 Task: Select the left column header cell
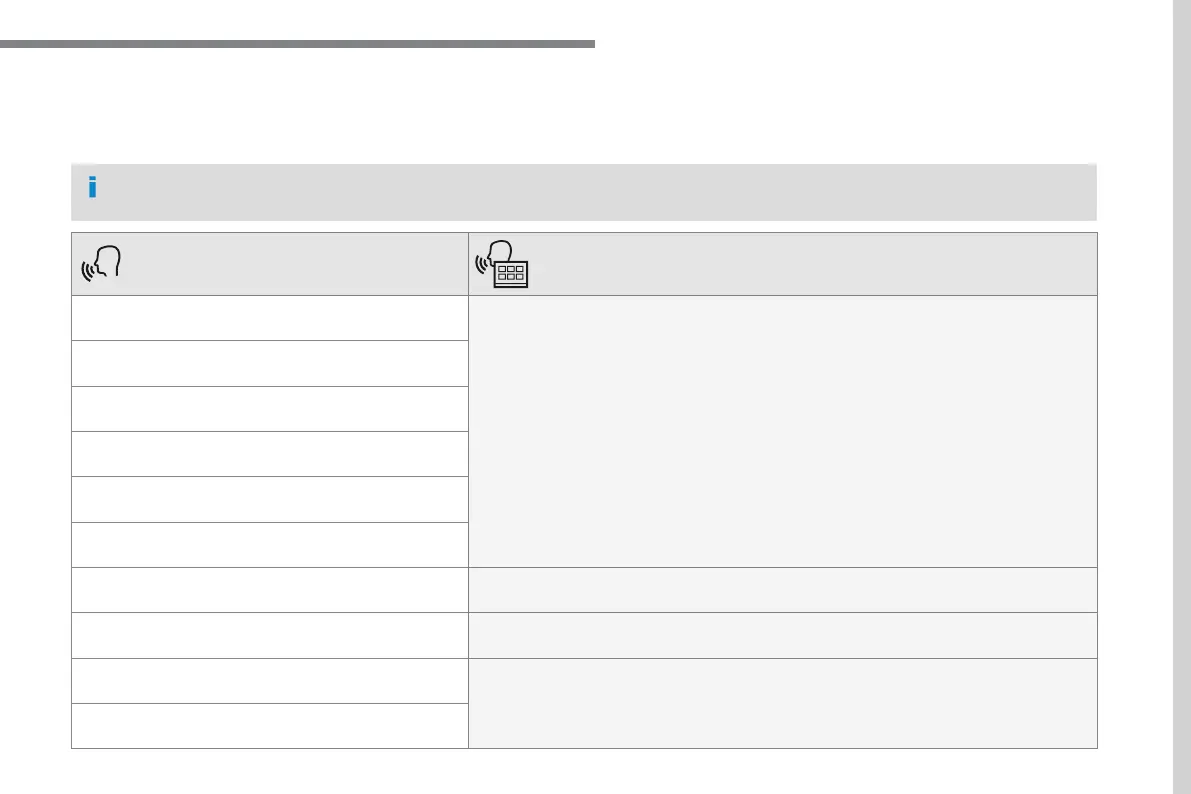[270, 264]
